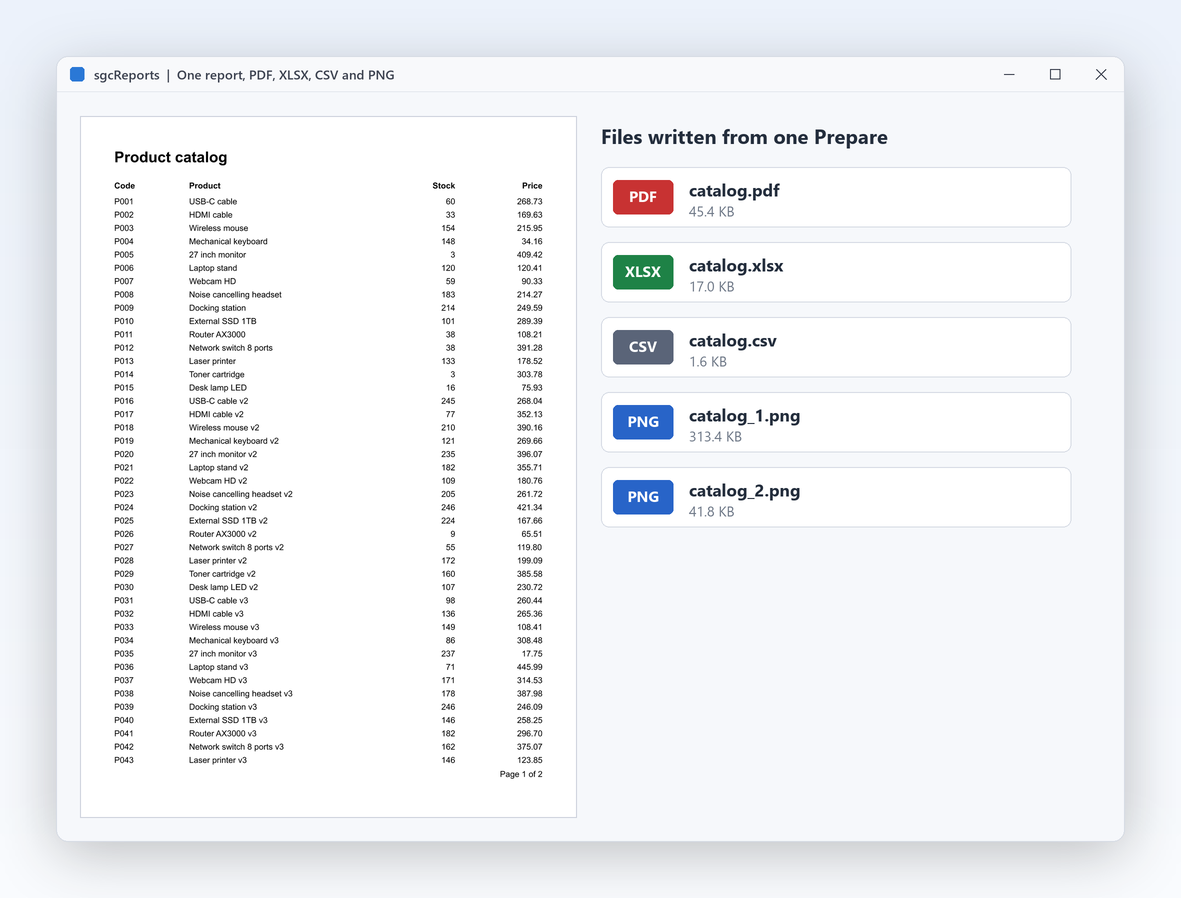Click the 'Router AX3000' cell in row P011

(x=217, y=334)
